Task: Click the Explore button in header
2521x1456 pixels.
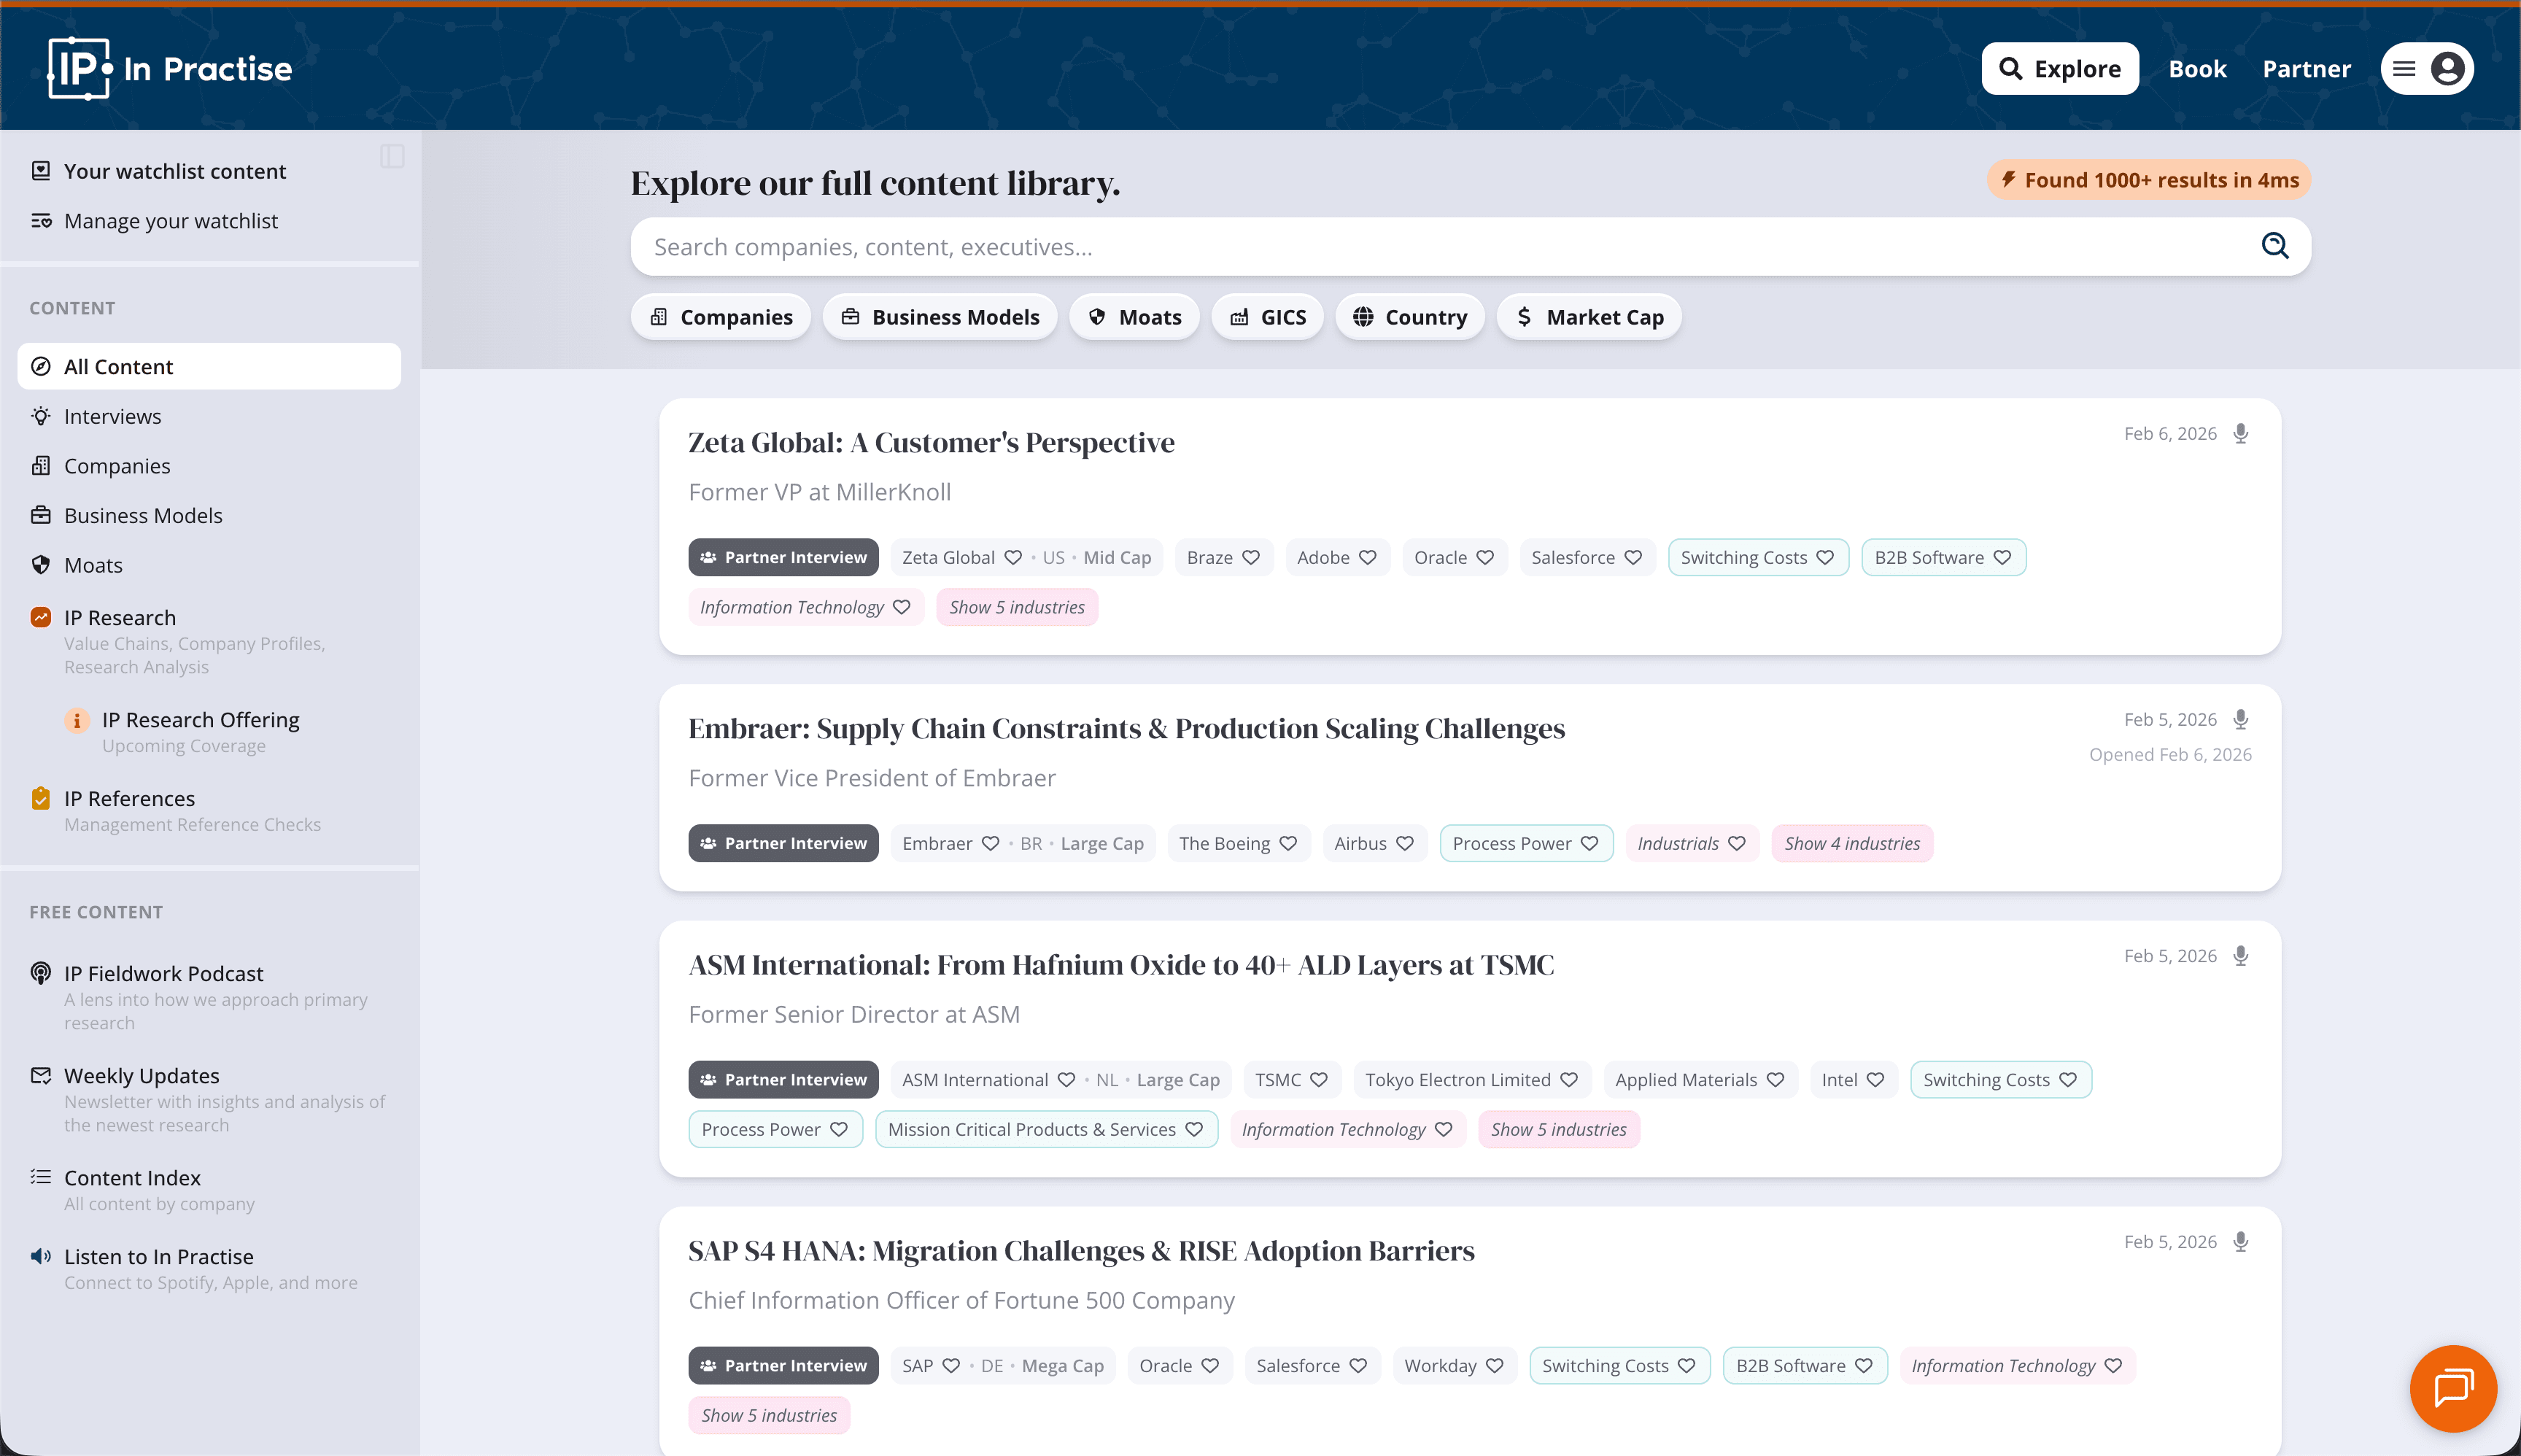Action: 2059,68
